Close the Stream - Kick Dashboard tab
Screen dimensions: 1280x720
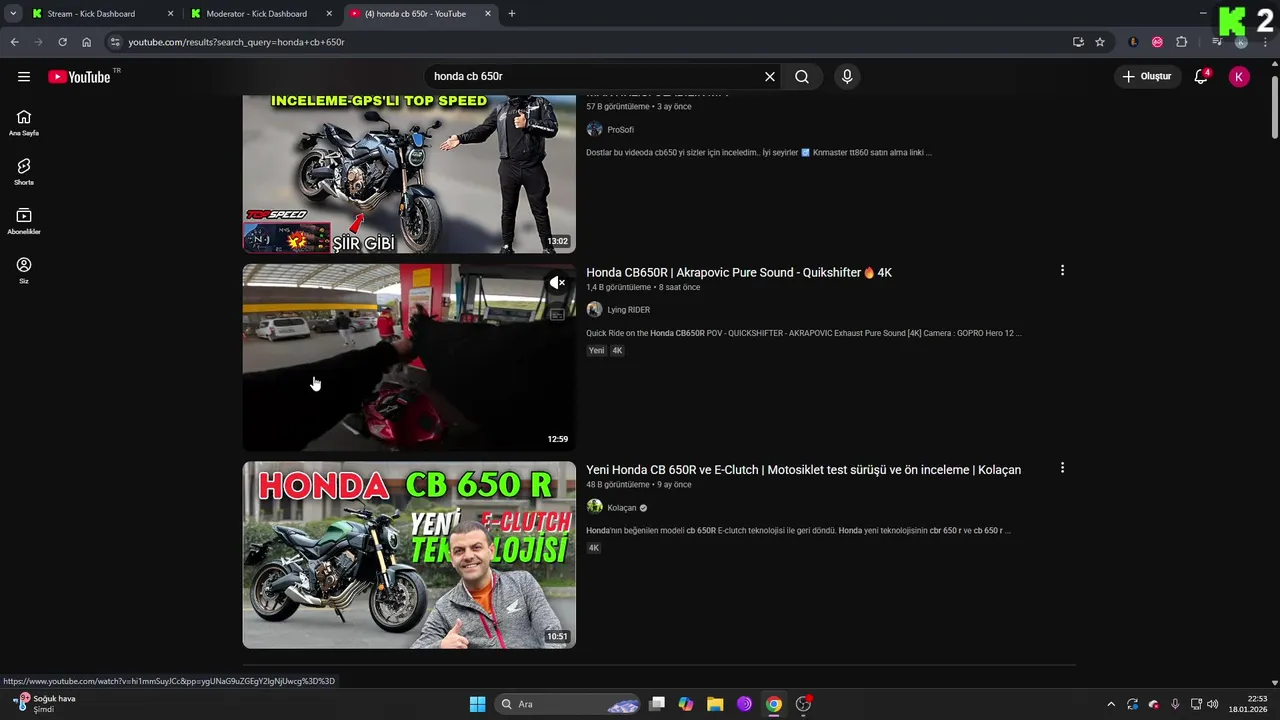point(170,14)
